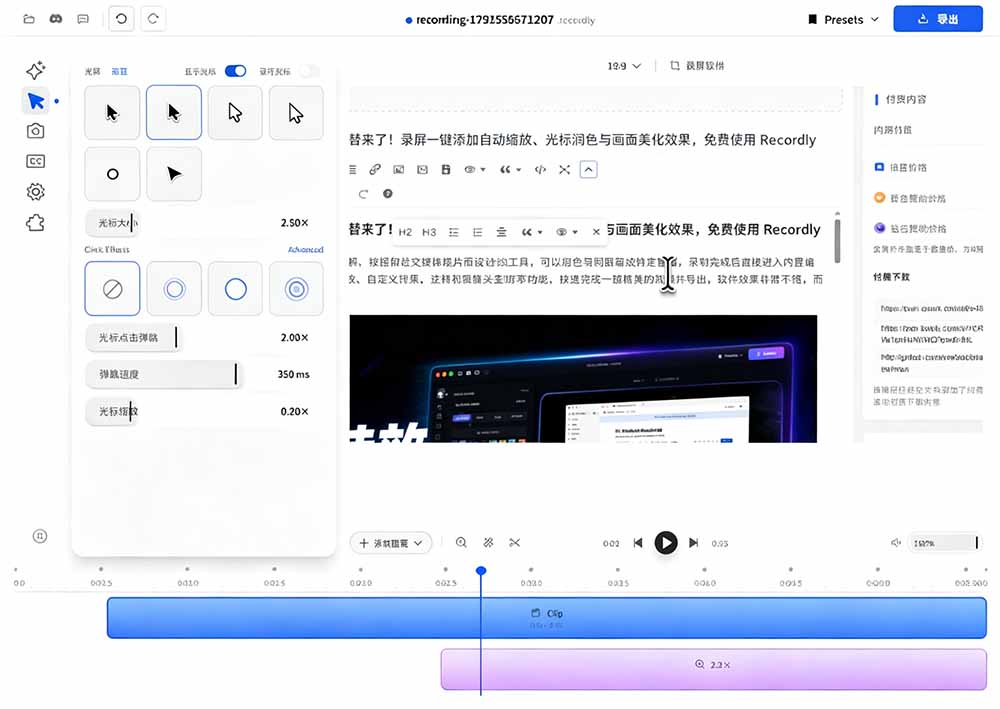Screen dimensions: 1000x709
Task: Adjust the volume level slider
Action: 945,543
